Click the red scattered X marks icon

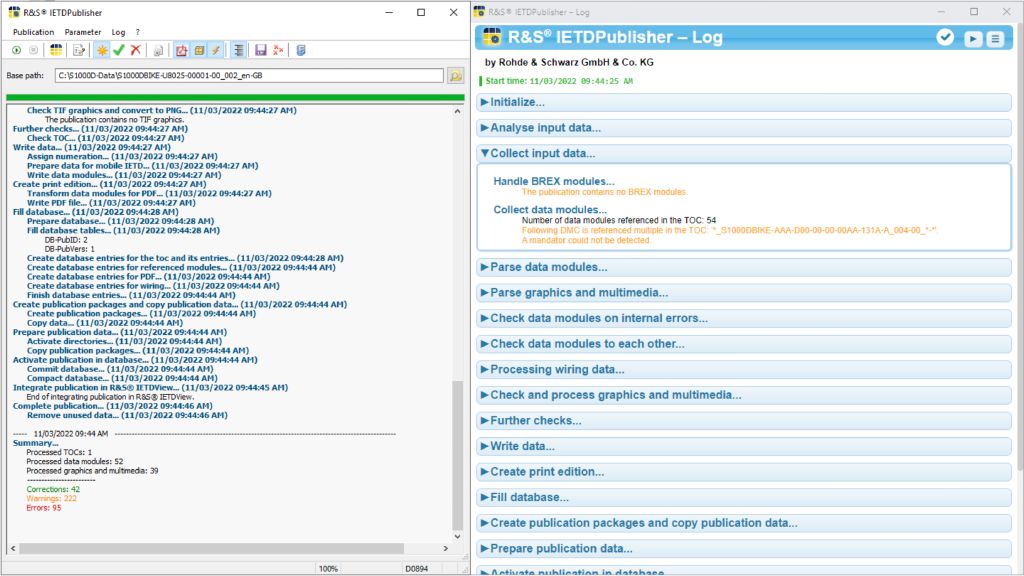click(278, 50)
